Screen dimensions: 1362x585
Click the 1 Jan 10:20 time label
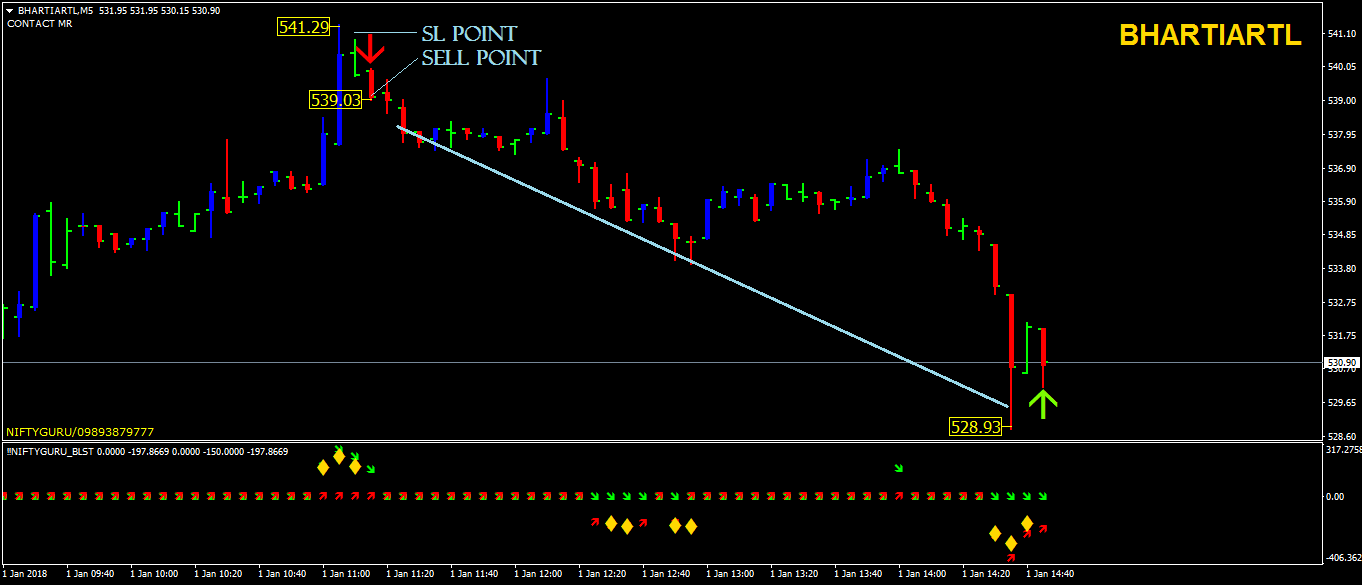point(218,574)
